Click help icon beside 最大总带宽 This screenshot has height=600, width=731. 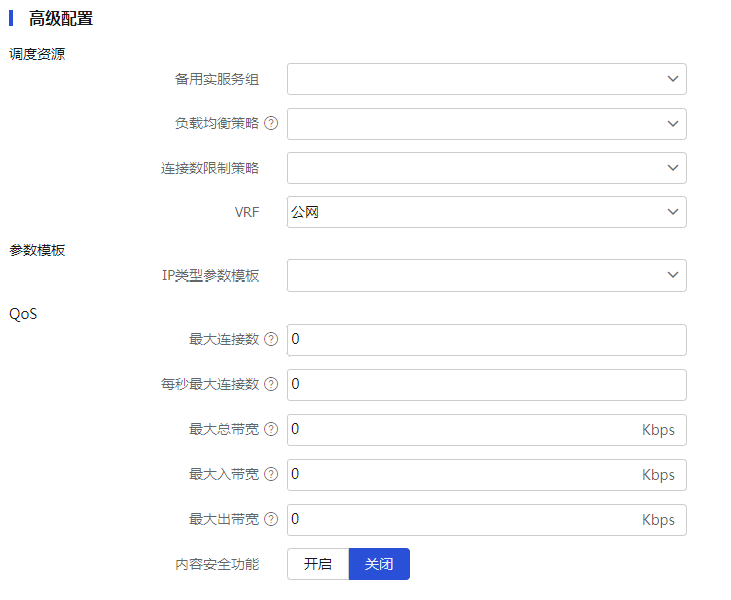[x=271, y=429]
